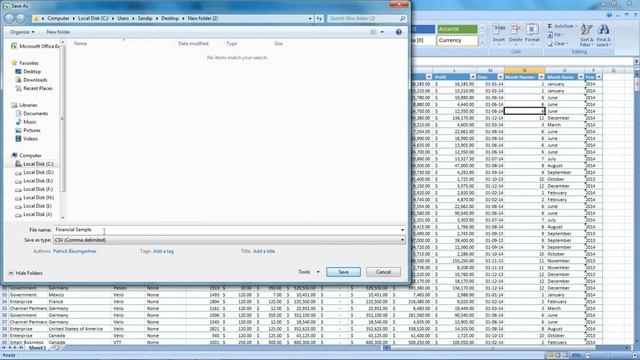Select the green Accent cell style in Excel

pyautogui.click(x=457, y=29)
